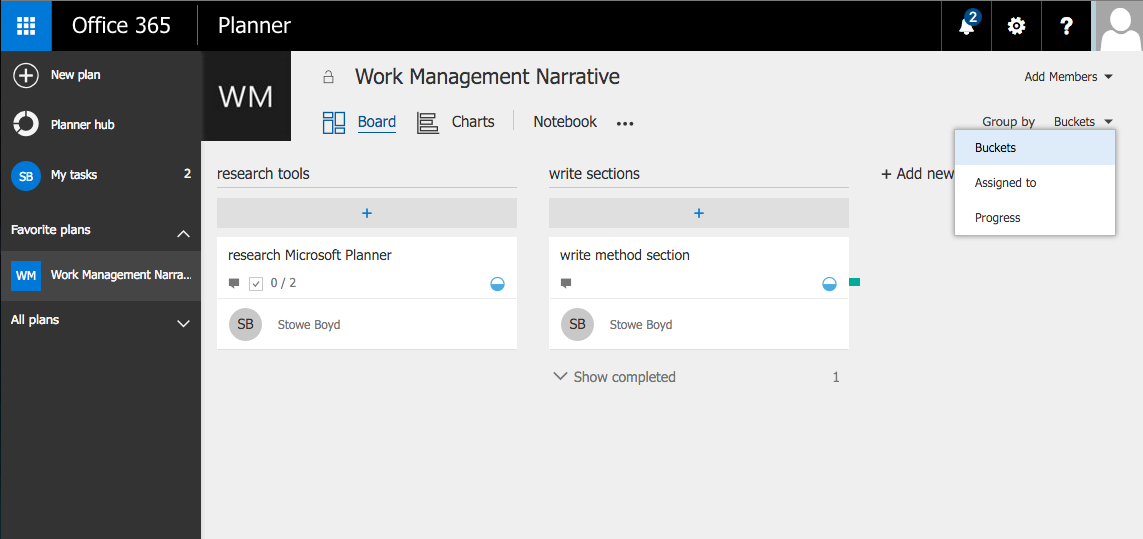This screenshot has width=1143, height=539.
Task: Expand the All plans section
Action: pyautogui.click(x=184, y=323)
